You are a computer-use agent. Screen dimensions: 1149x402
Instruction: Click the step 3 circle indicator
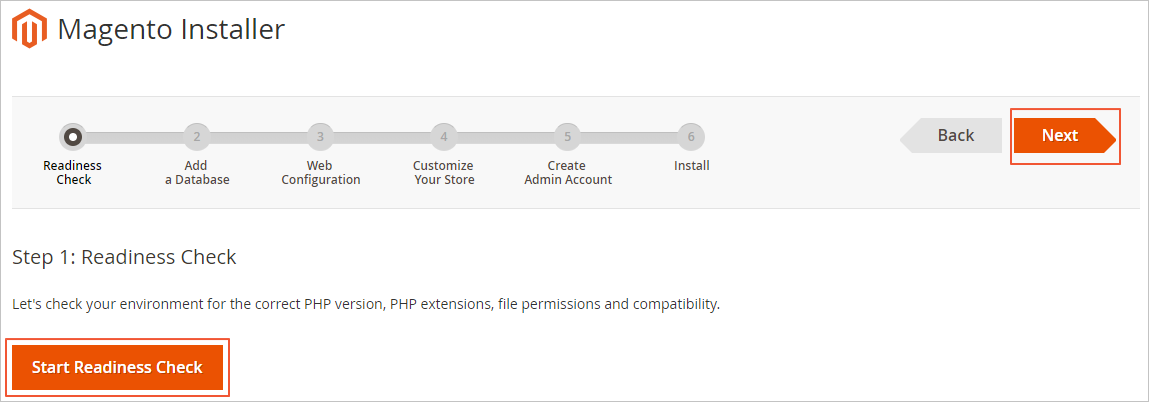tap(320, 136)
